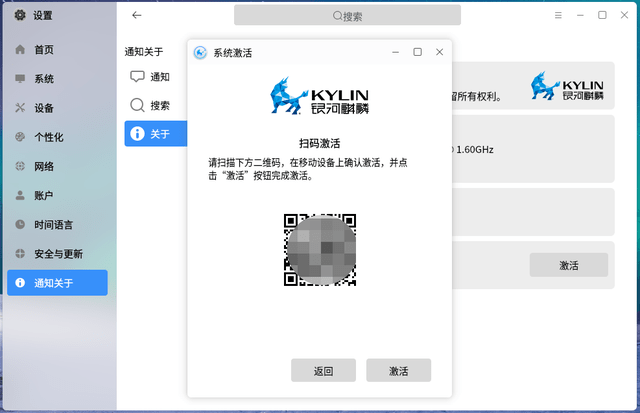This screenshot has width=640, height=413.
Task: Open the 设备 devices section
Action: pyautogui.click(x=57, y=108)
